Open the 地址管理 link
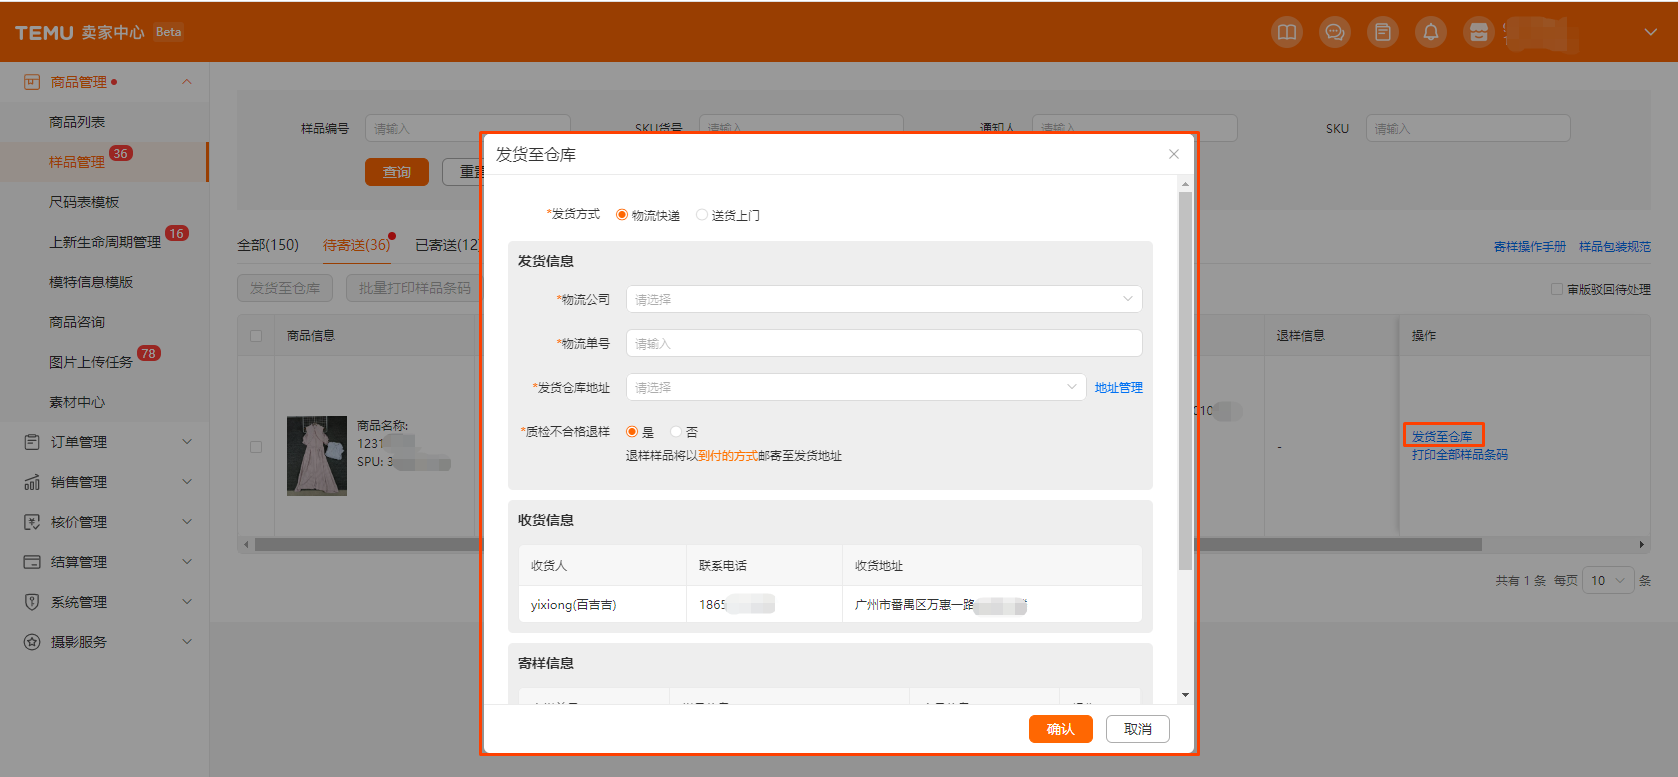Viewport: 1678px width, 777px height. tap(1118, 388)
